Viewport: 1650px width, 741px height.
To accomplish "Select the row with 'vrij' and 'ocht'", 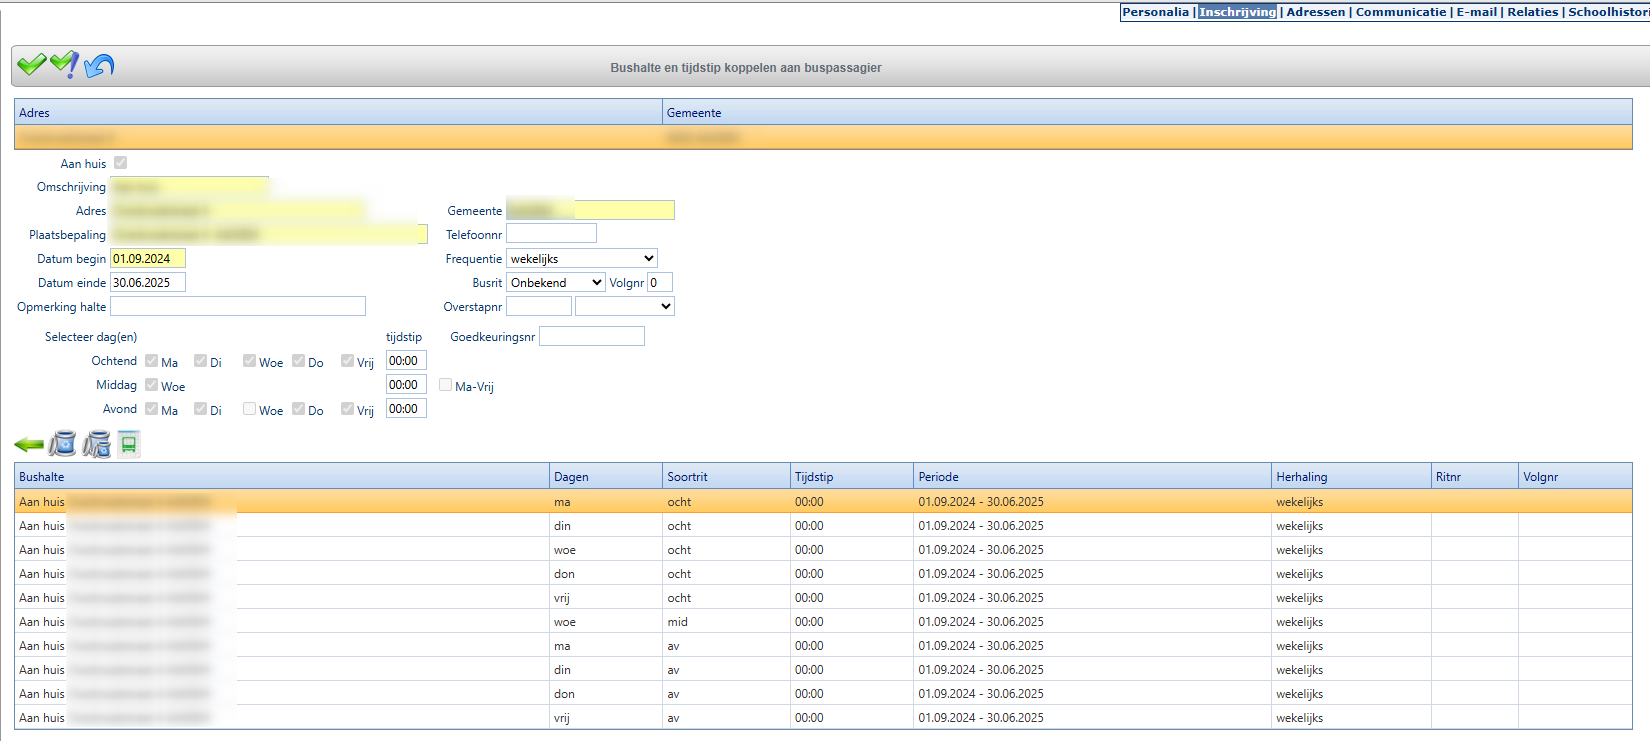I will (823, 597).
